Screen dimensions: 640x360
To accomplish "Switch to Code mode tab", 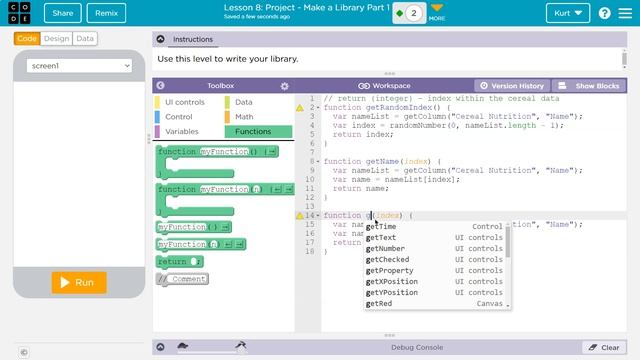I will 27,38.
